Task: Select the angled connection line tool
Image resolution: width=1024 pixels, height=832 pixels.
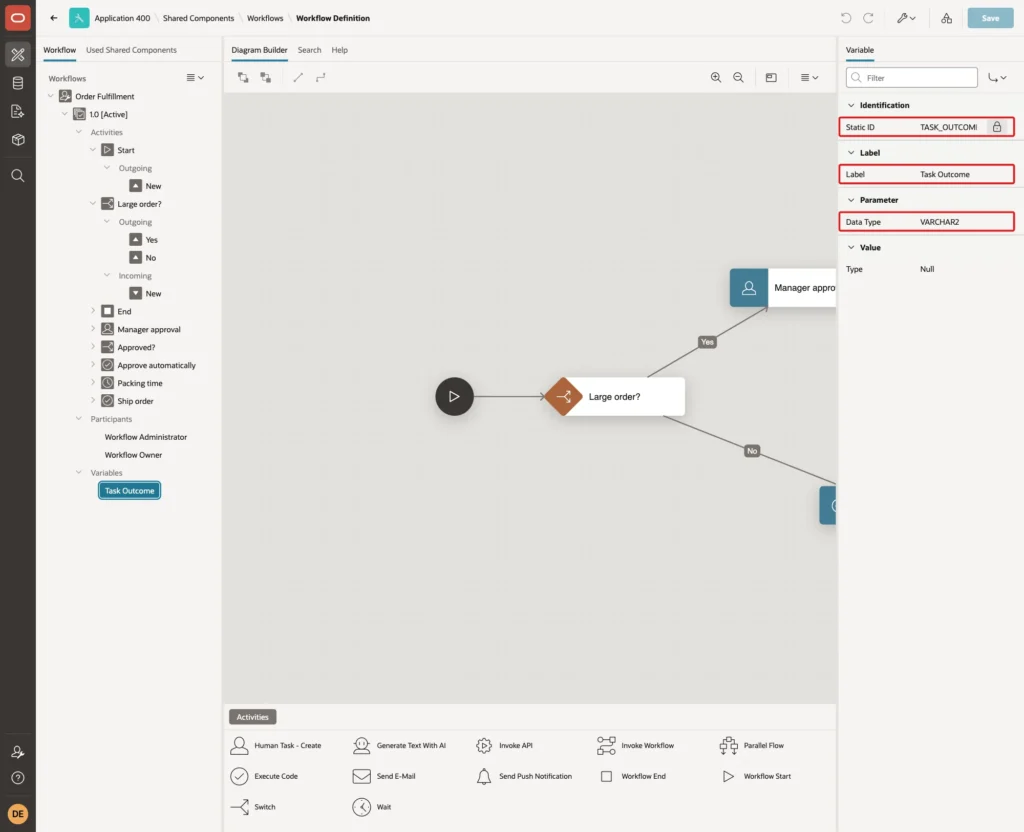Action: tap(320, 78)
